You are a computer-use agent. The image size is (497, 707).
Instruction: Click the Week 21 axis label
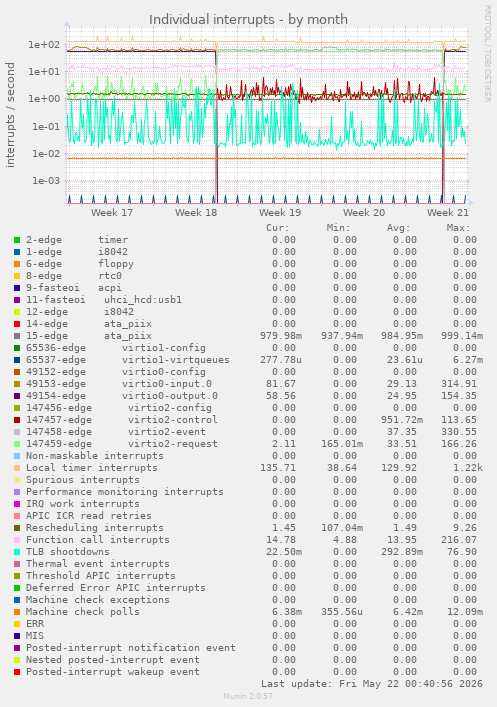(x=448, y=212)
